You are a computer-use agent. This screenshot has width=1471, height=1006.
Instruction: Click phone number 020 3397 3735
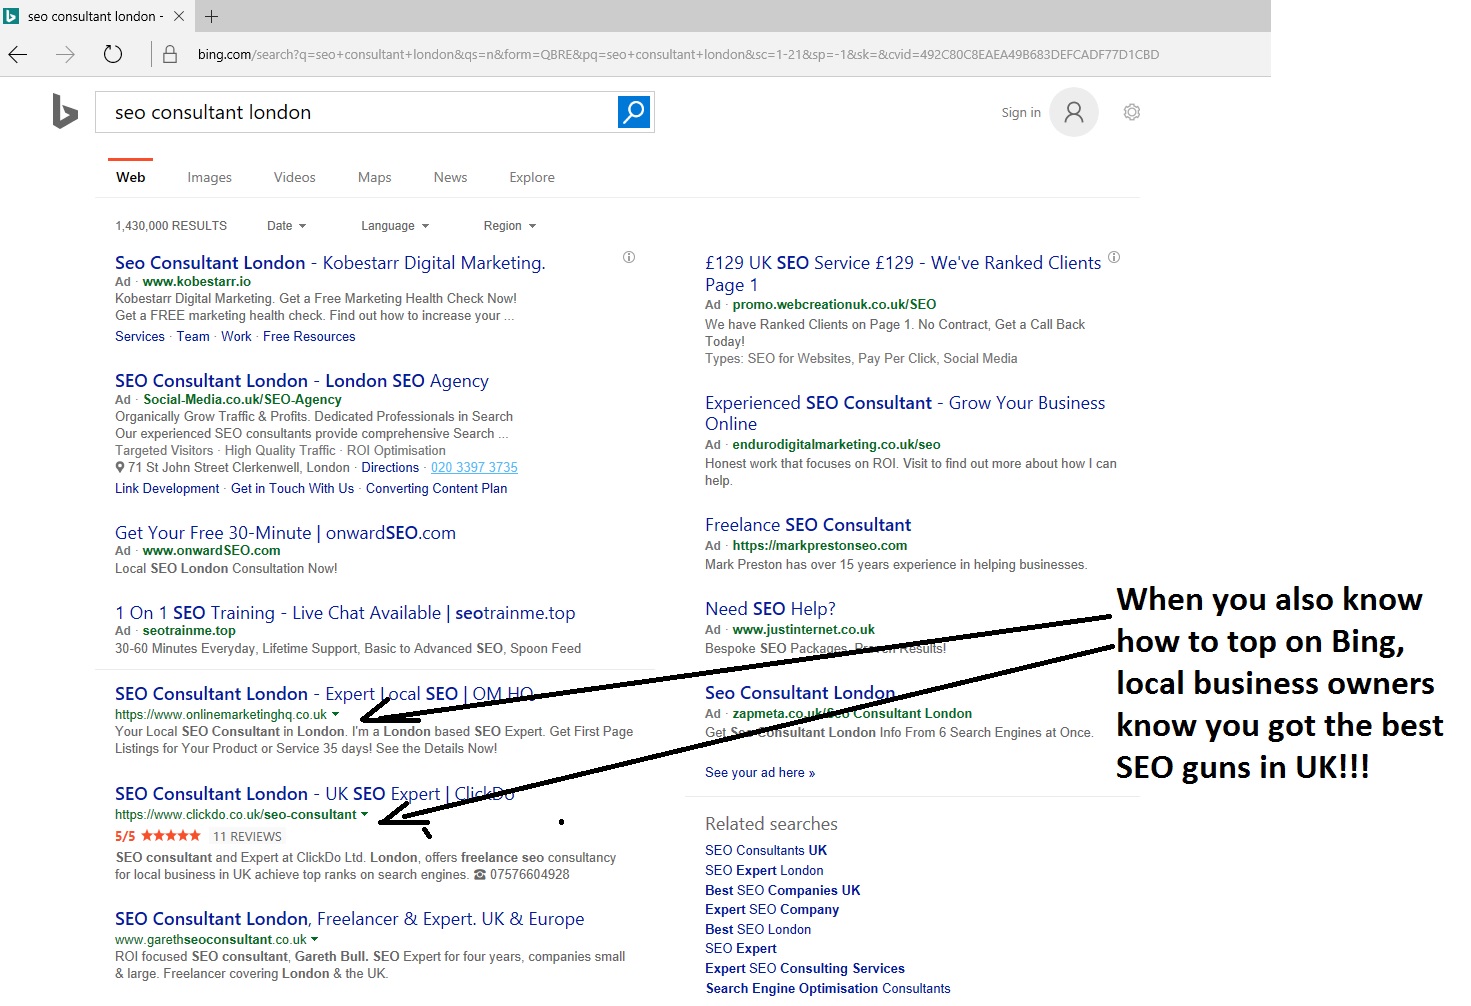[x=474, y=468]
